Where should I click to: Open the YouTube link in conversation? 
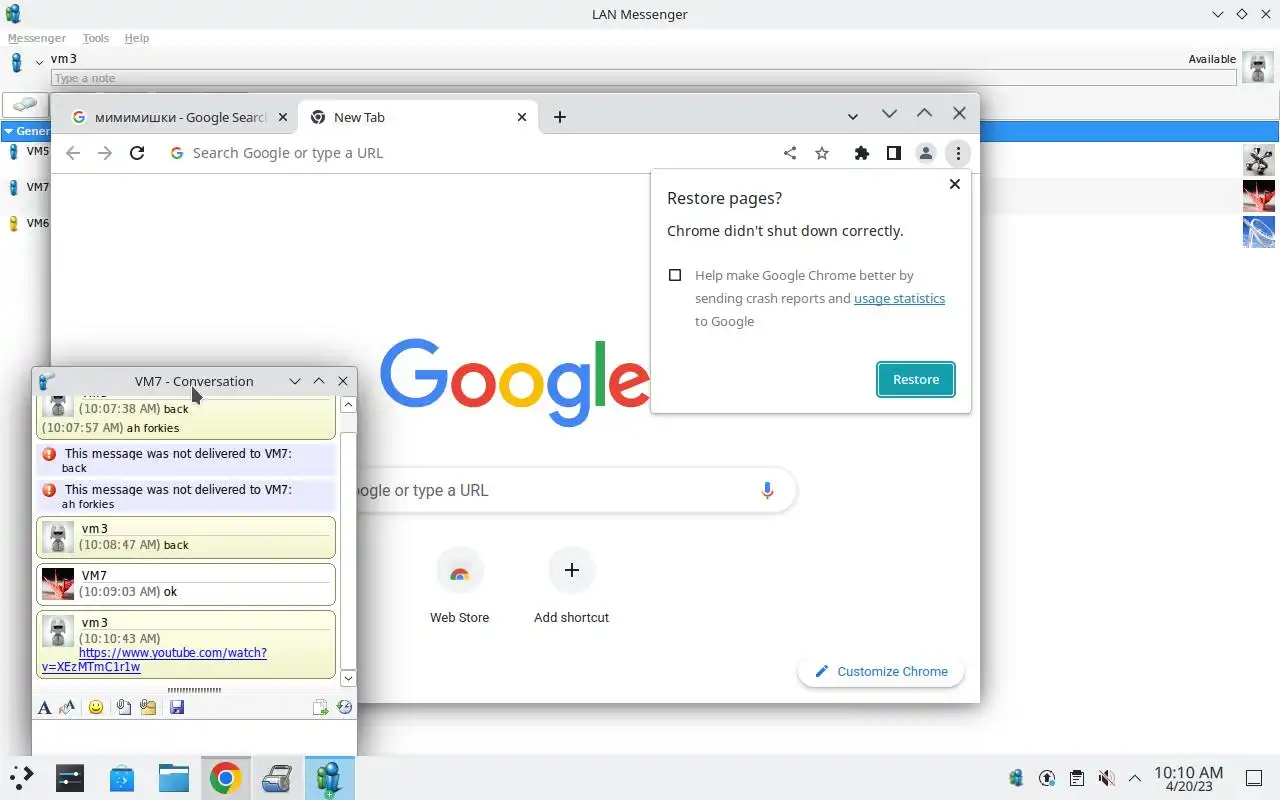(154, 660)
